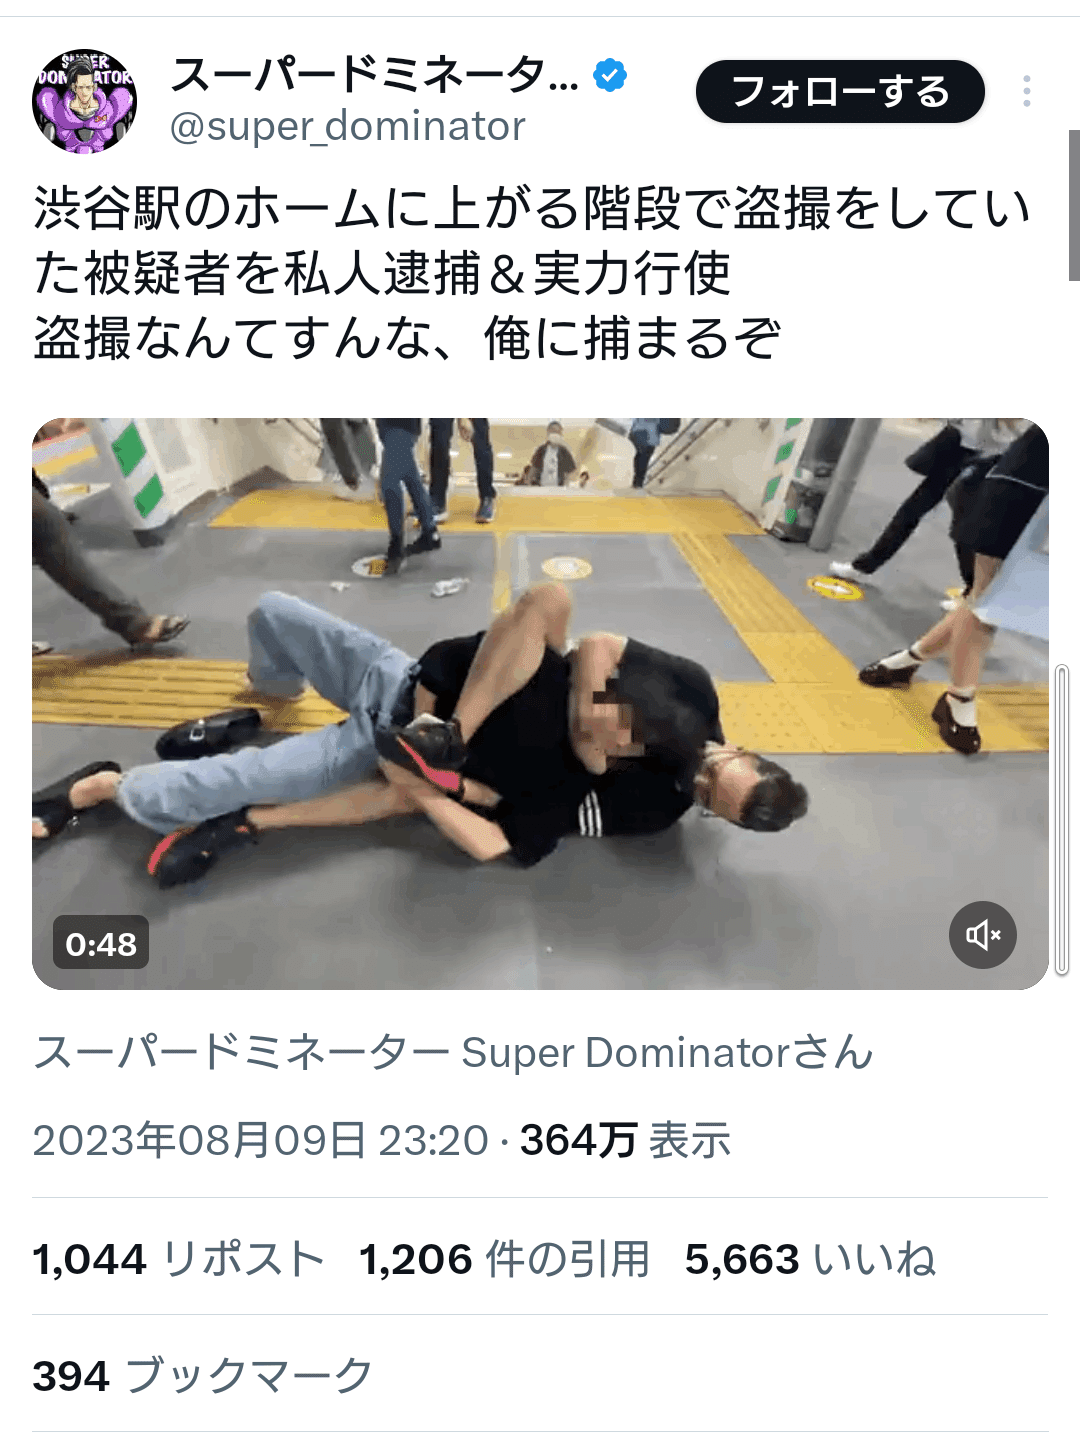Click the blue verified badge
Viewport: 1080px width, 1445px height.
point(610,75)
